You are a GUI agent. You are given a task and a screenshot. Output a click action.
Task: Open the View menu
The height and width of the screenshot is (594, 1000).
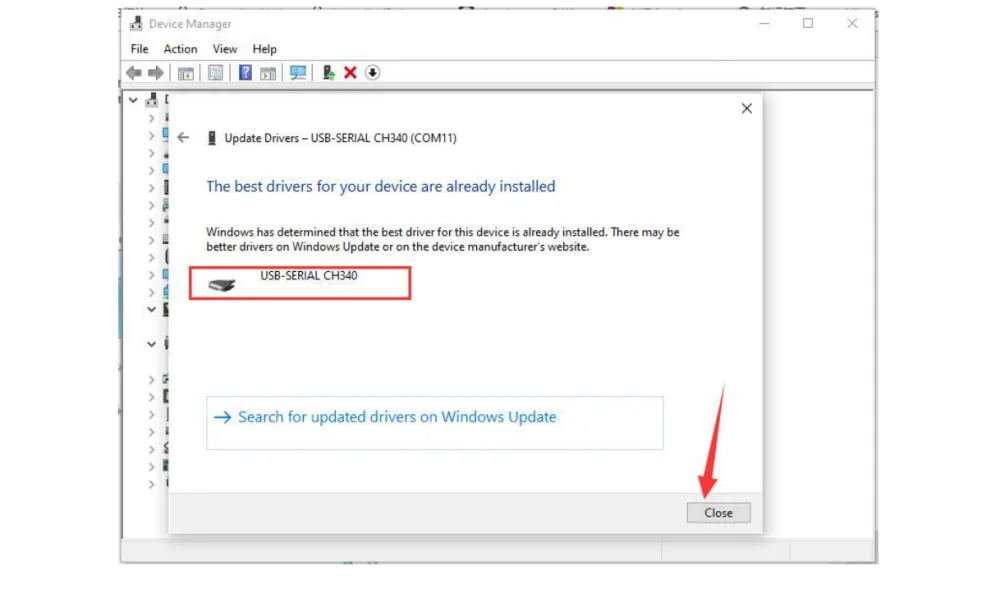(224, 49)
